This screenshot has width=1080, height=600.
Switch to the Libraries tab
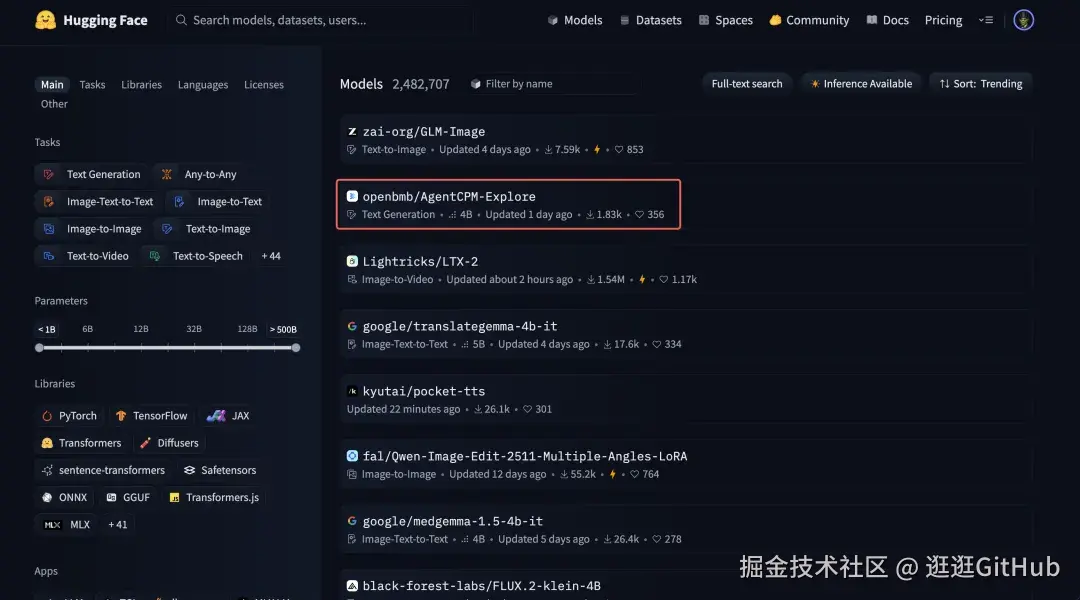pyautogui.click(x=141, y=84)
